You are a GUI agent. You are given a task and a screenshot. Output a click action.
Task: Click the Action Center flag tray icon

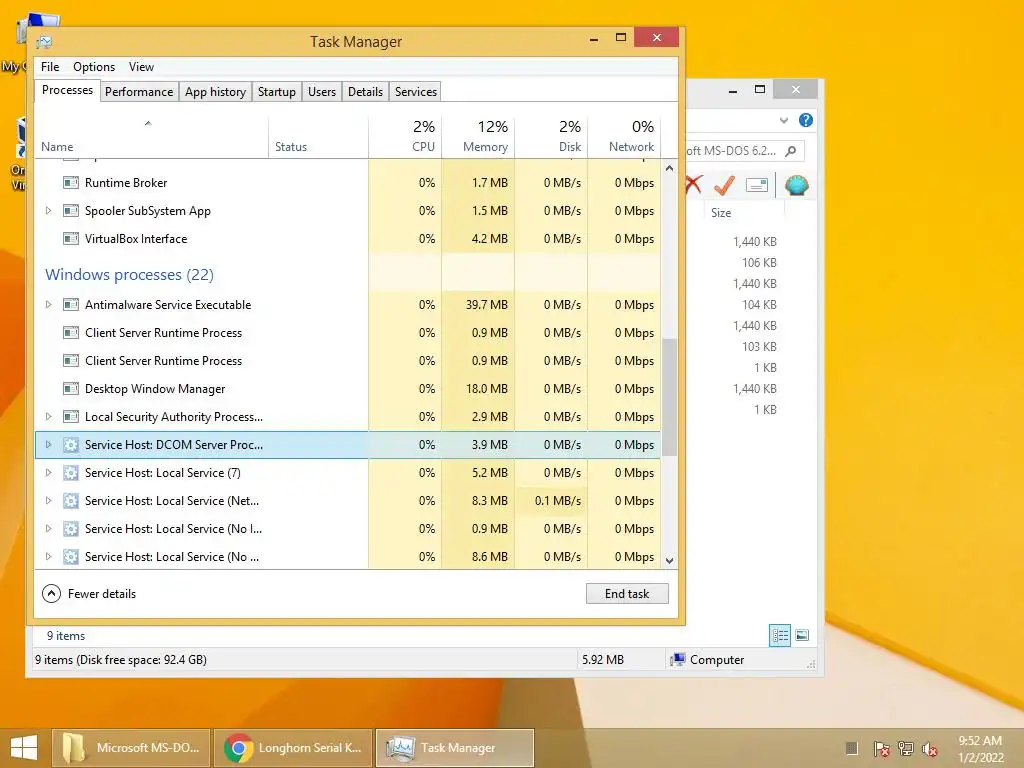click(x=881, y=748)
